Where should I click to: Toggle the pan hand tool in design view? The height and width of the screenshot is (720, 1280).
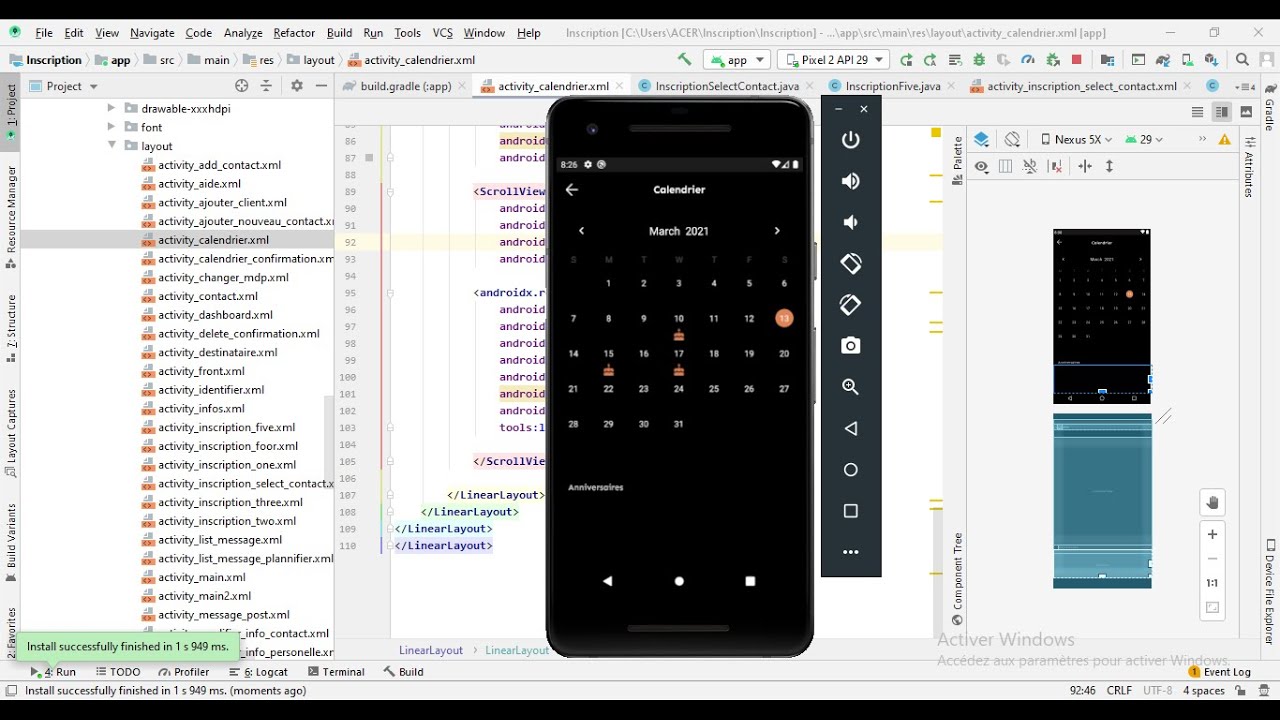(1213, 503)
